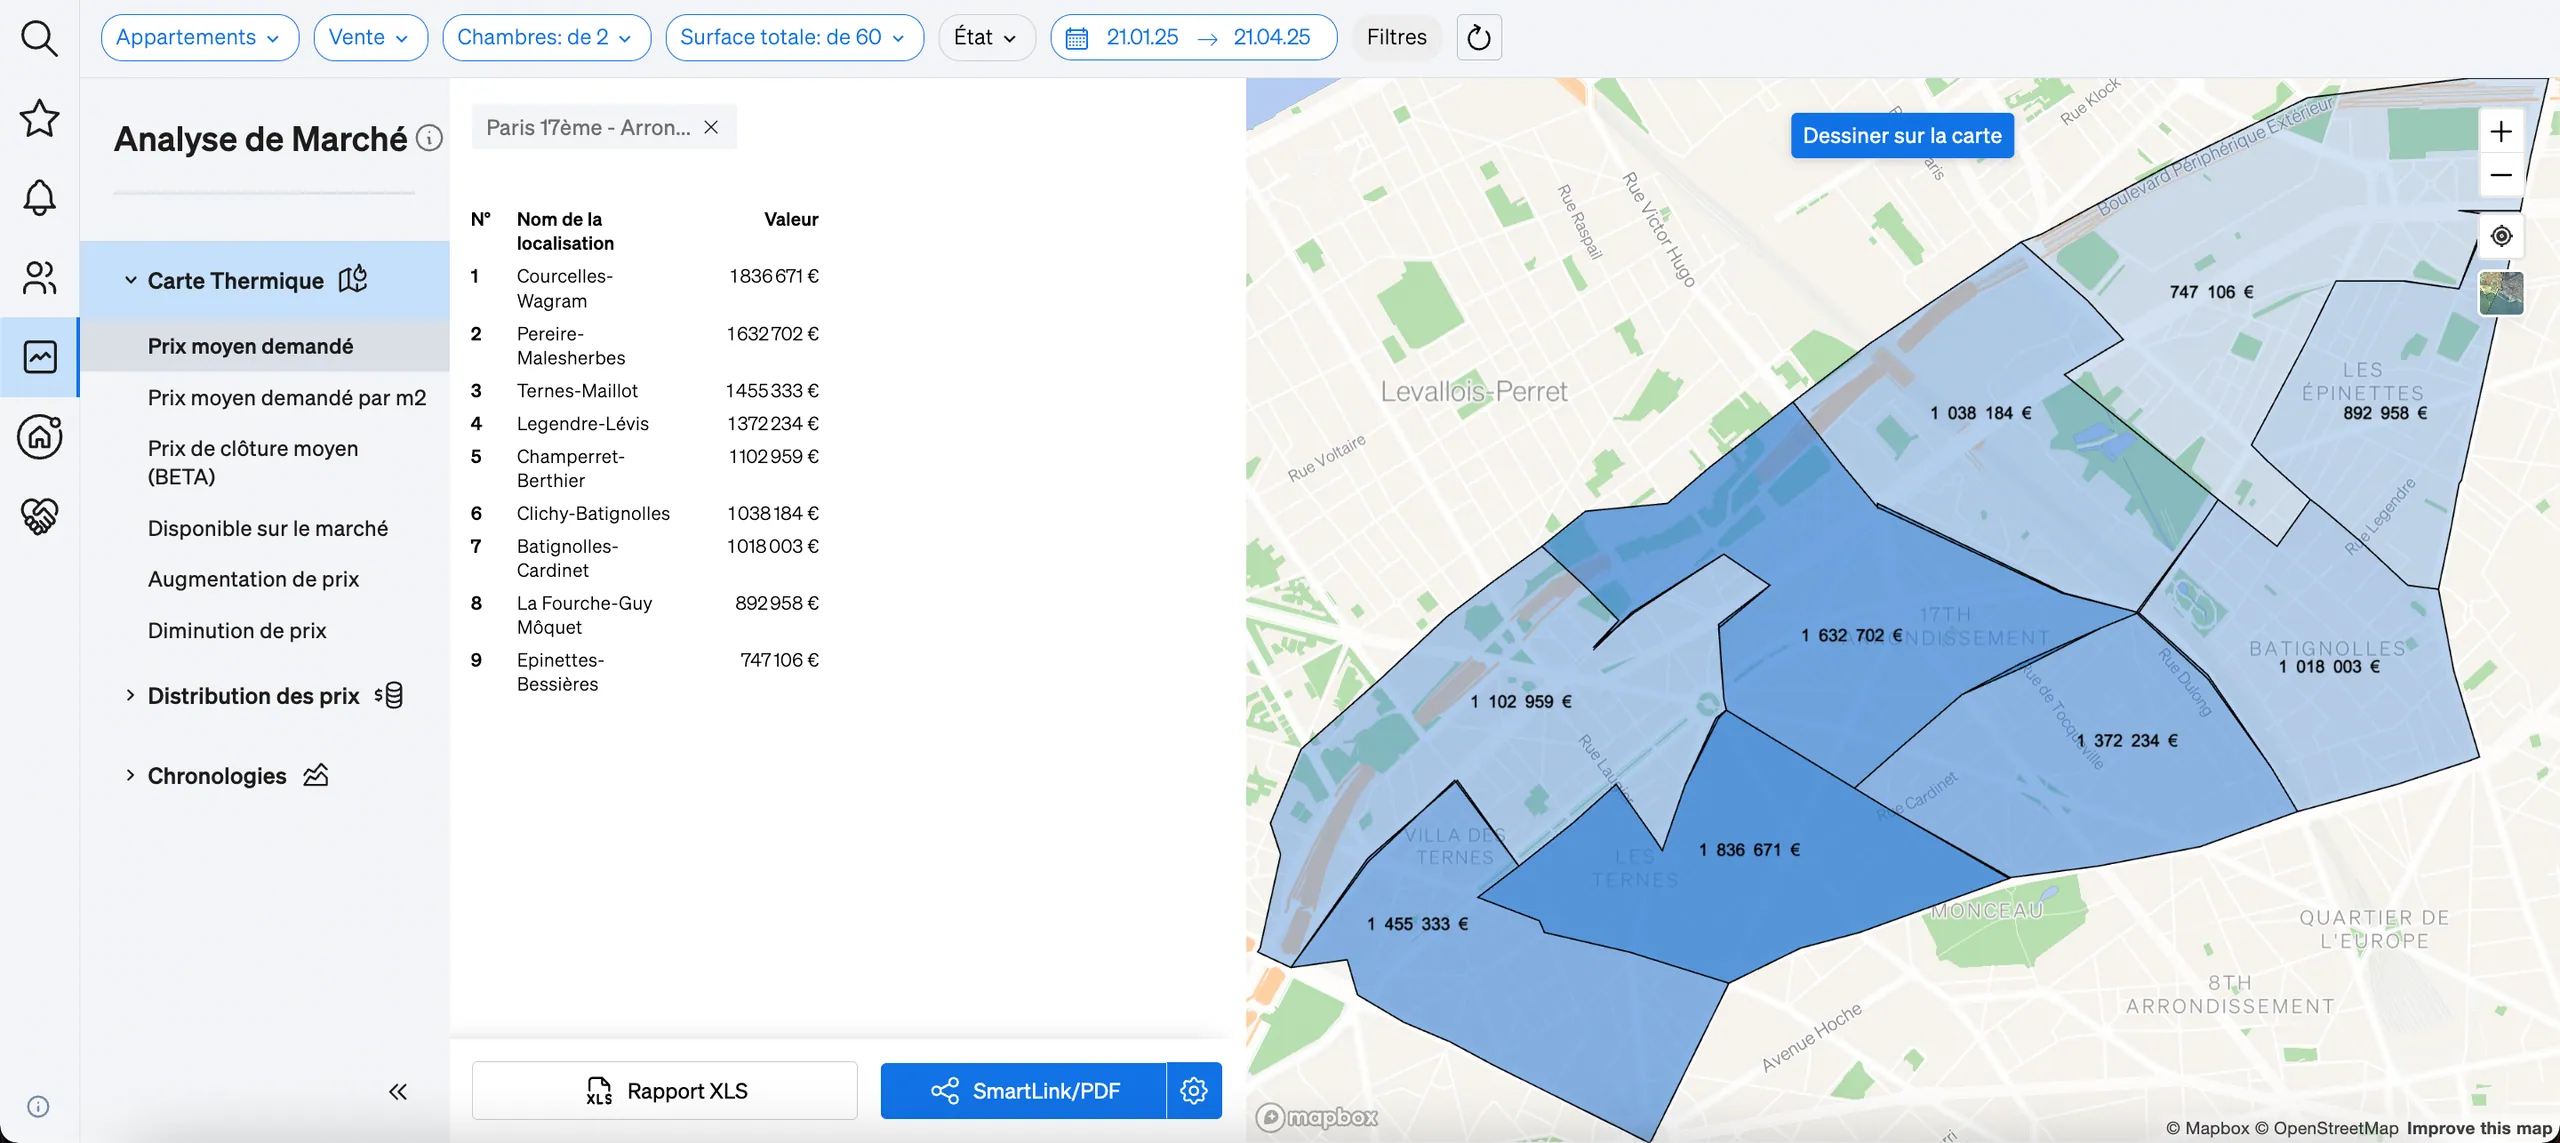Select Prix de clôture moyen (BETA)
Viewport: 2560px width, 1143px height.
pyautogui.click(x=253, y=462)
